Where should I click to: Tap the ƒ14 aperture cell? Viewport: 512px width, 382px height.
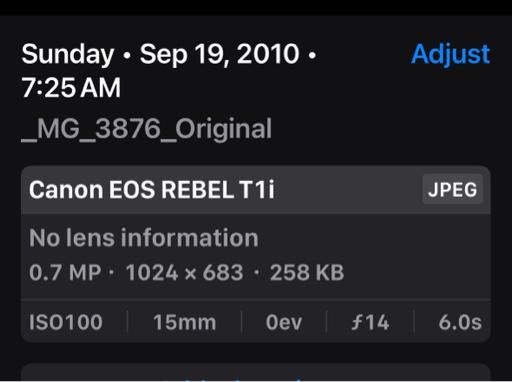pos(370,322)
